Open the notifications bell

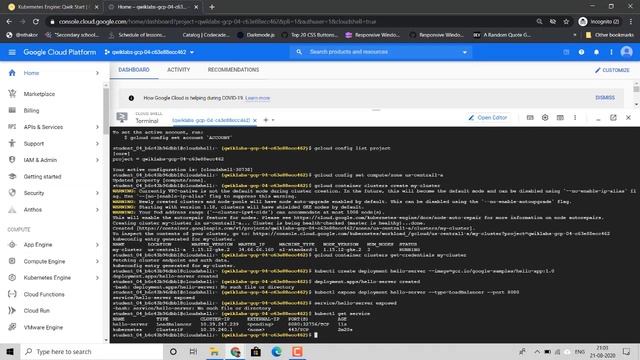click(x=596, y=52)
